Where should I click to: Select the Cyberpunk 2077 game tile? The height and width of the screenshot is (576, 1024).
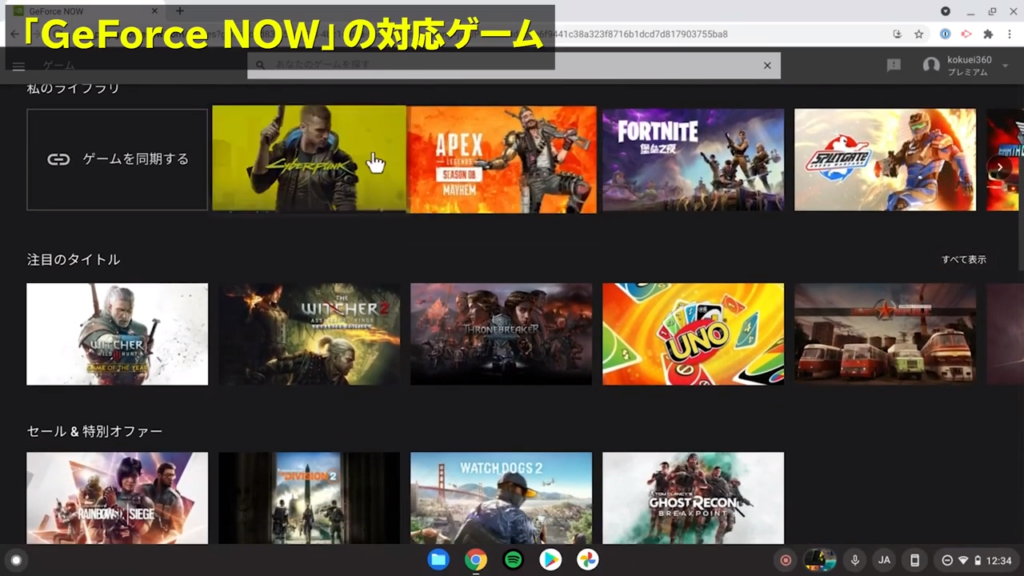coord(309,159)
